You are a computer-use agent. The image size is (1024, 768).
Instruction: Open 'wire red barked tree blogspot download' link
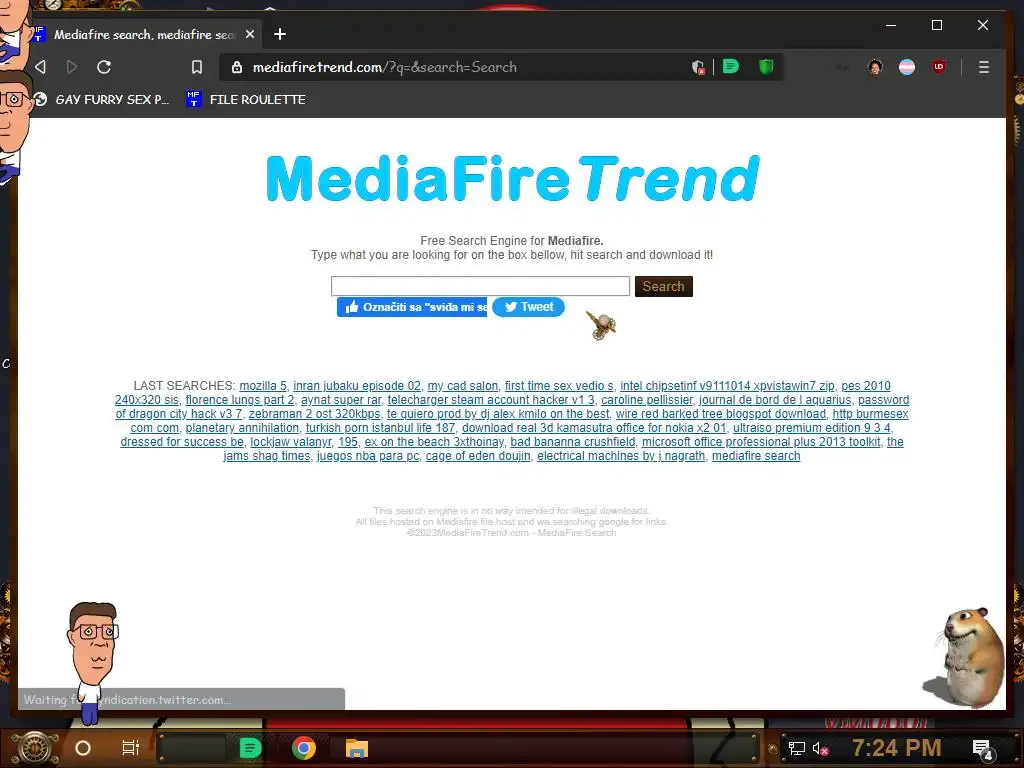720,414
